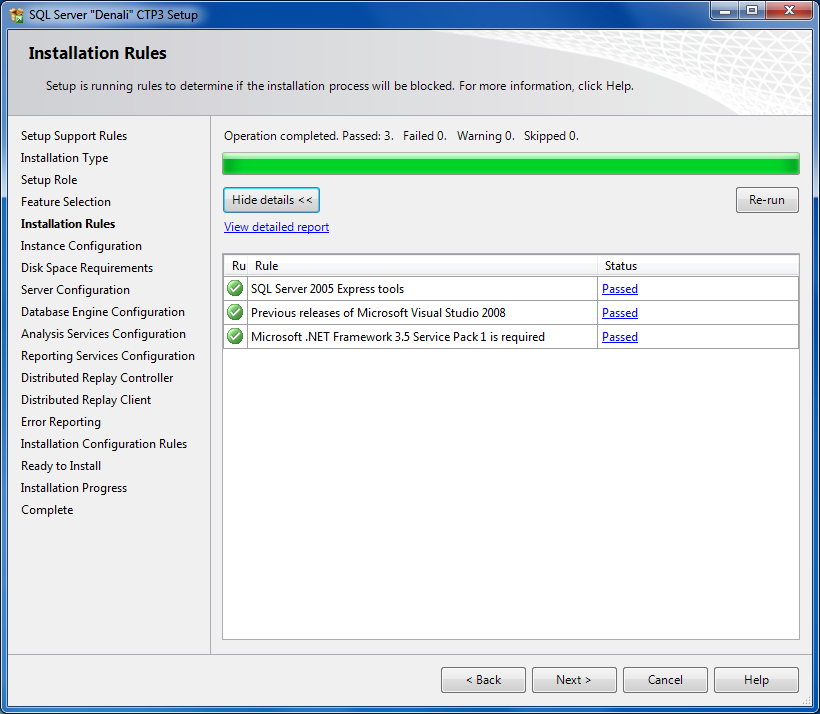The width and height of the screenshot is (820, 714).
Task: Open Help for installation rules
Action: [756, 679]
